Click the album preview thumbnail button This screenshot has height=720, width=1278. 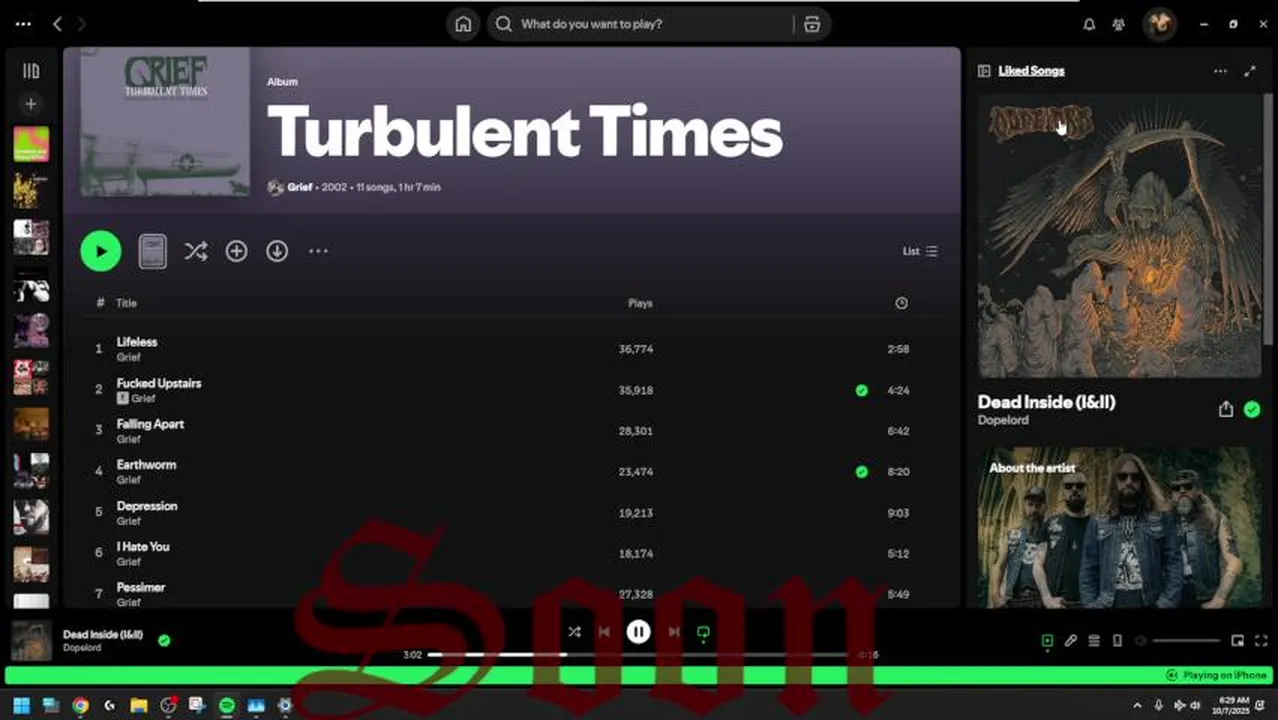[x=152, y=251]
